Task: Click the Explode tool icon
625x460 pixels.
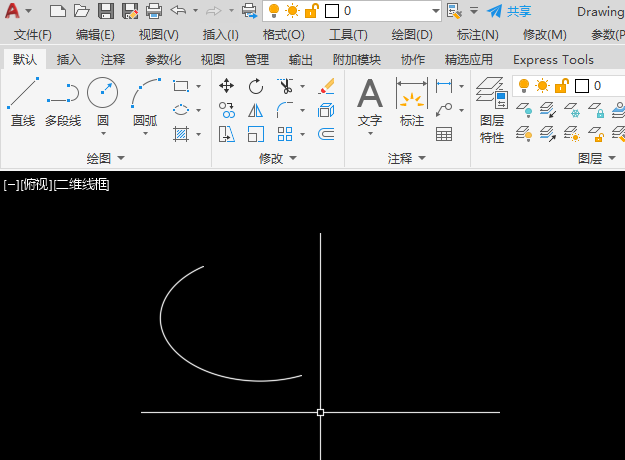Action: tap(326, 110)
